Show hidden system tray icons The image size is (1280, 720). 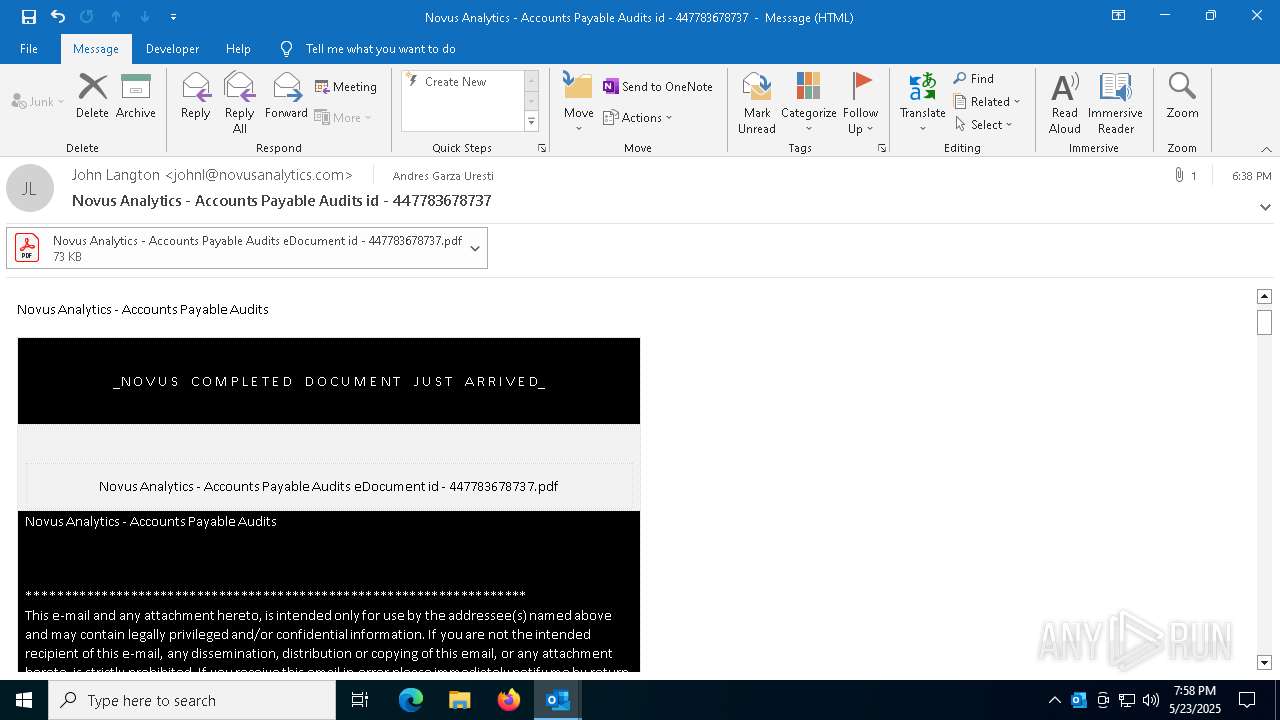(x=1054, y=700)
